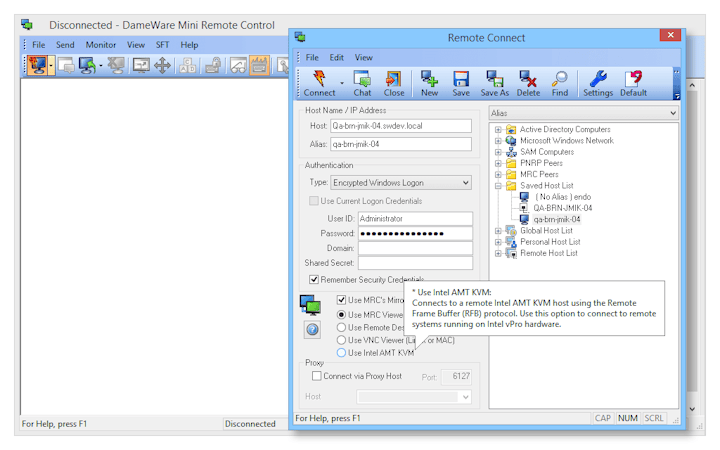Click the two-monitor icon beside viewer options
Image resolution: width=720 pixels, height=450 pixels.
click(x=310, y=305)
